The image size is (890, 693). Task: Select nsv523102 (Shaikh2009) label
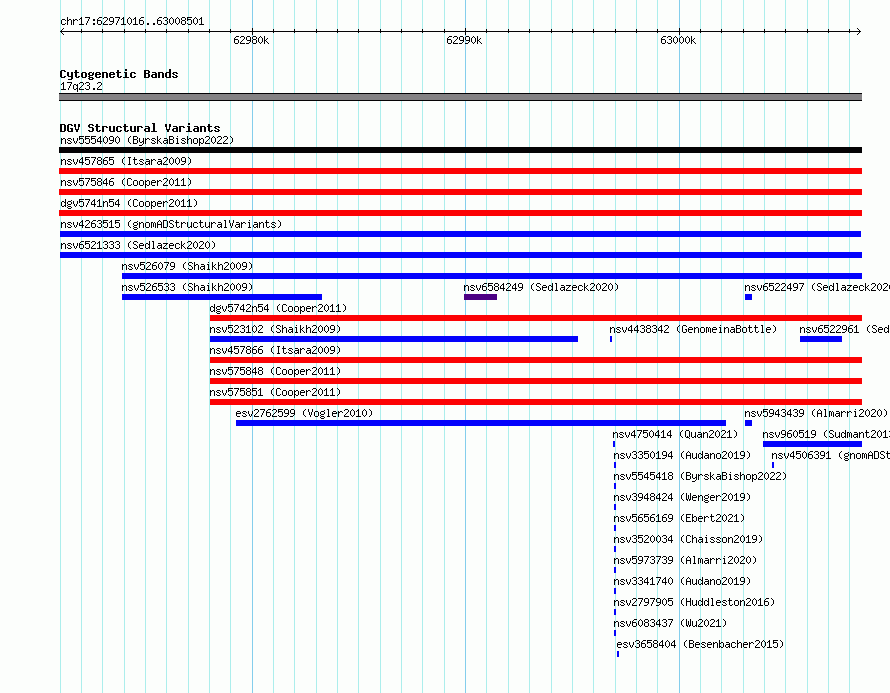pos(275,329)
